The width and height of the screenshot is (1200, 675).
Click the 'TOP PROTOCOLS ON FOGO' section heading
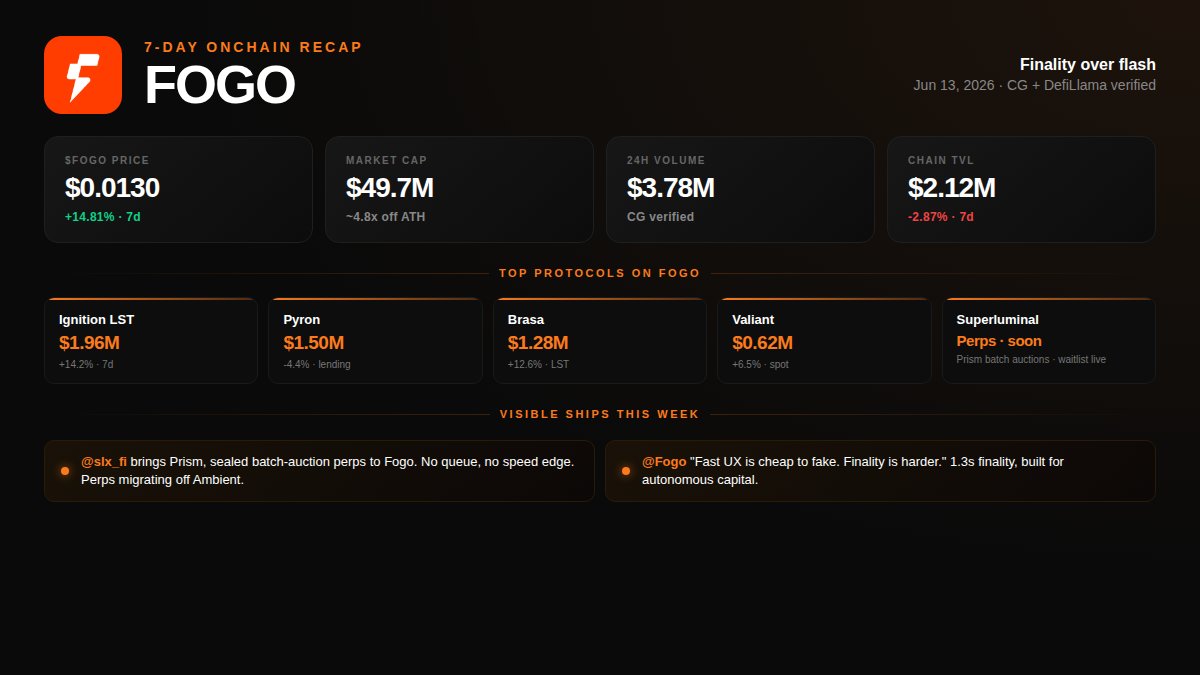[x=600, y=273]
